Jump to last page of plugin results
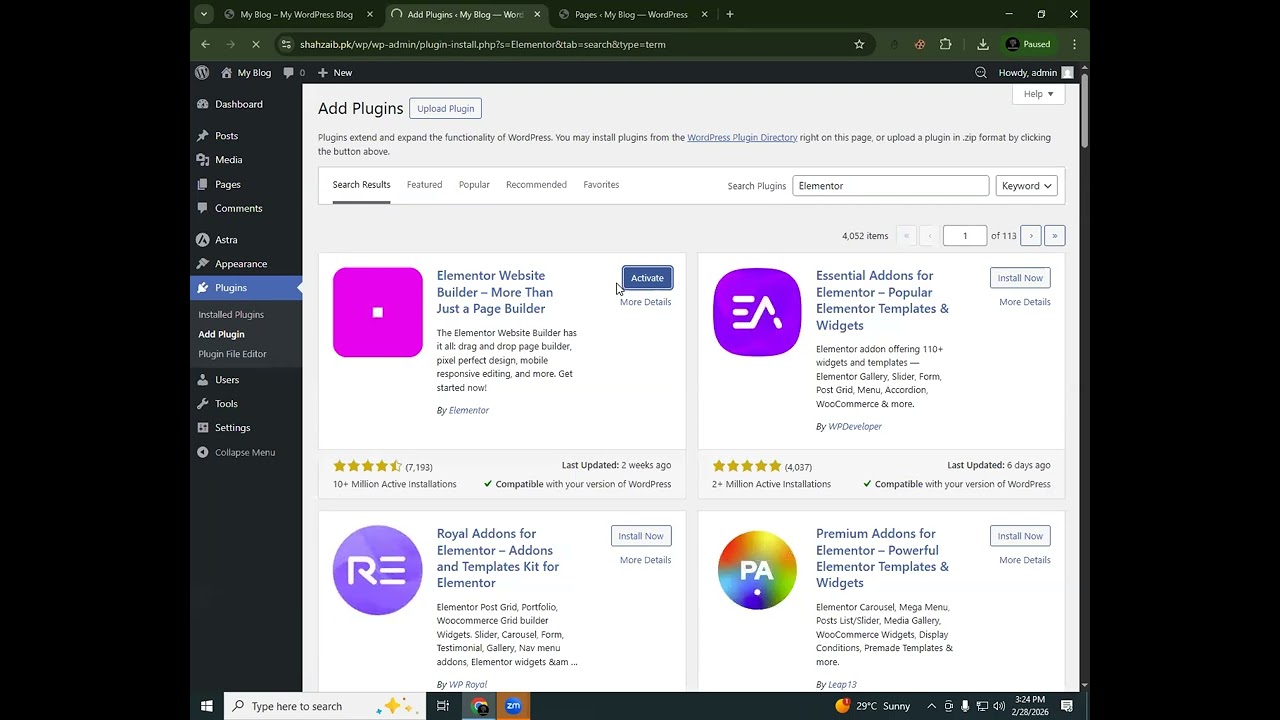The height and width of the screenshot is (720, 1280). click(1054, 236)
